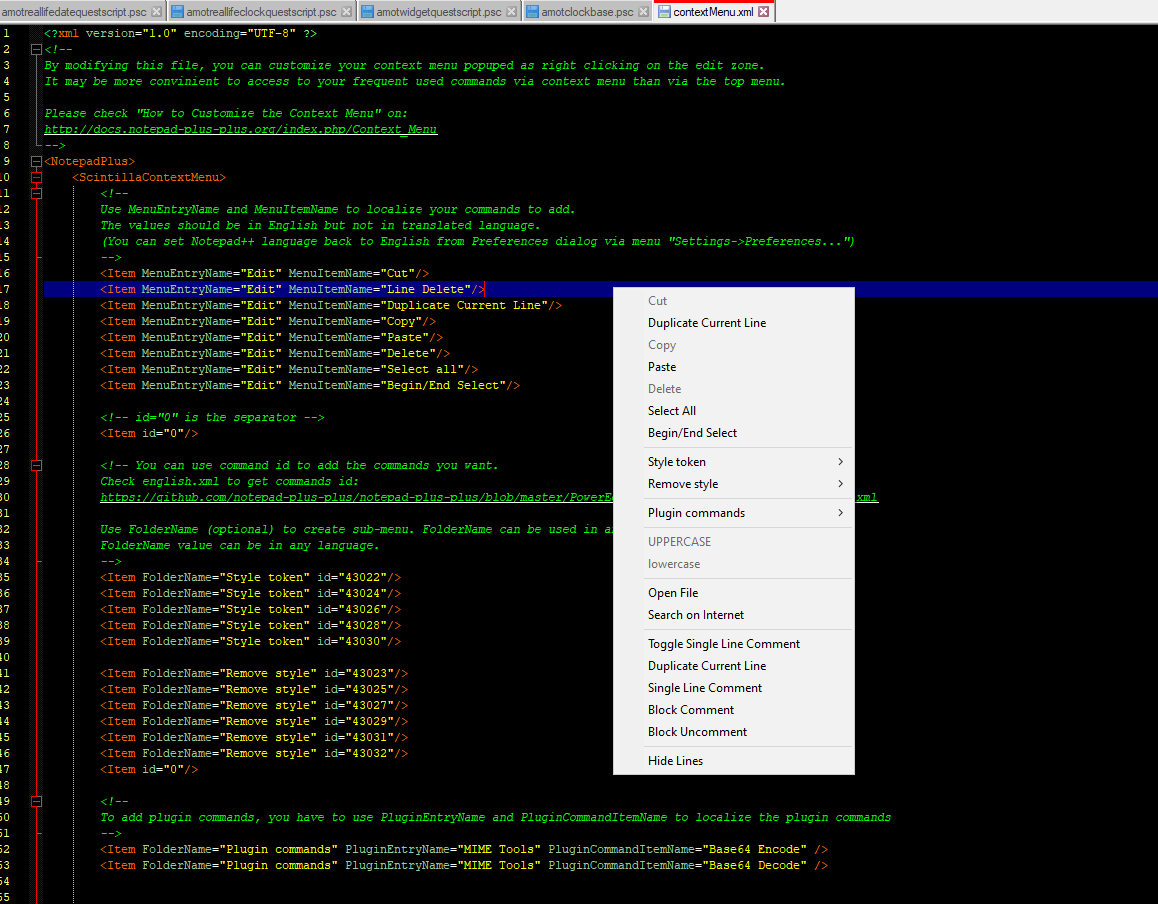1158x904 pixels.
Task: Click the Base64 Encode plugin command line
Action: (x=464, y=849)
